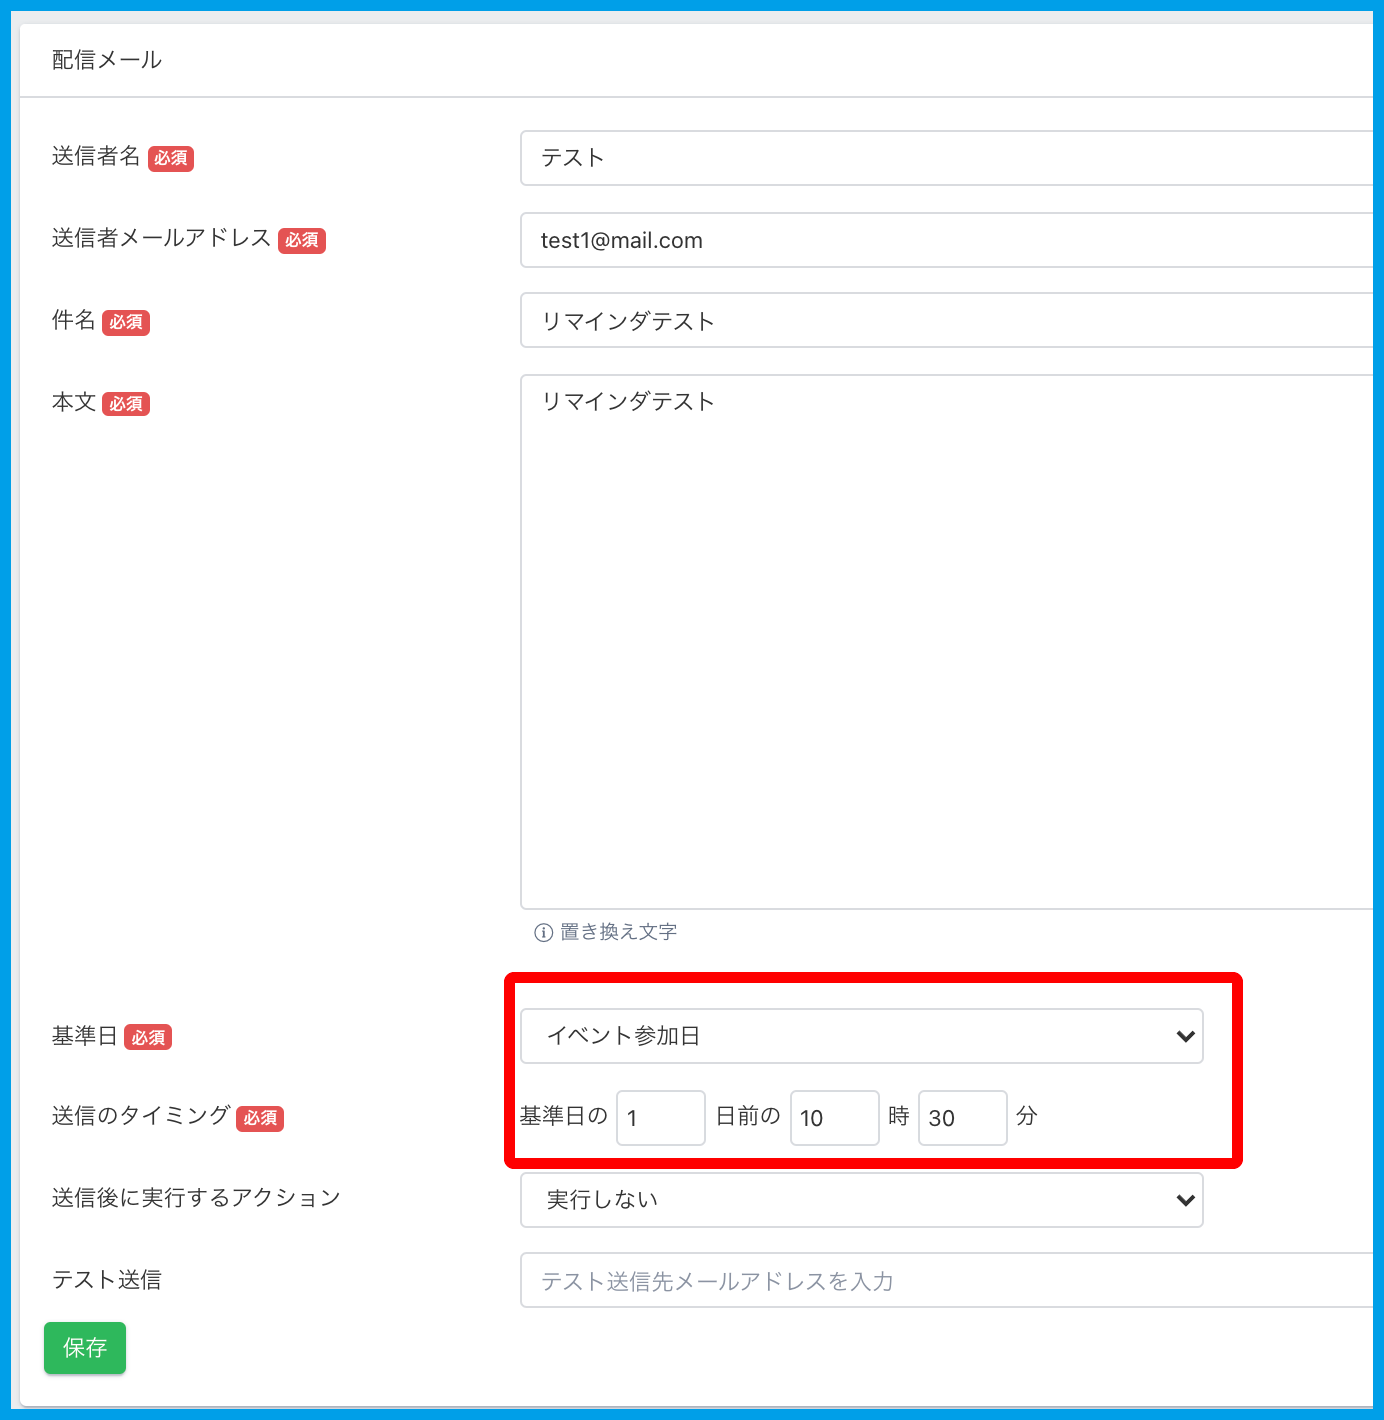The height and width of the screenshot is (1420, 1384).
Task: Focus the days-before input showing 1
Action: (x=660, y=1118)
